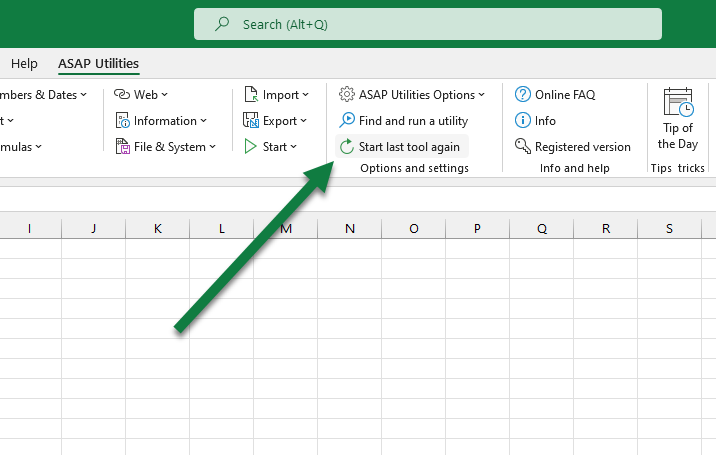716x455 pixels.
Task: Select column header Q
Action: pyautogui.click(x=542, y=228)
